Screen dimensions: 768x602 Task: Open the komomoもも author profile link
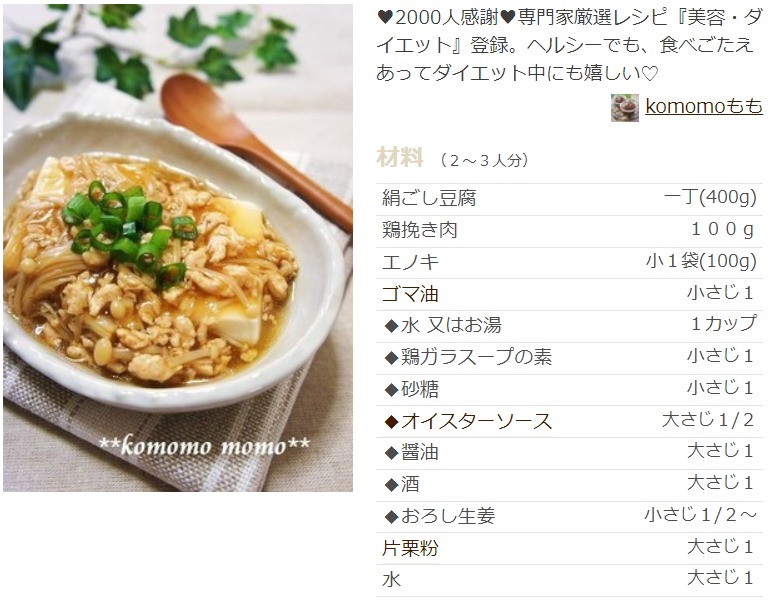(x=703, y=106)
